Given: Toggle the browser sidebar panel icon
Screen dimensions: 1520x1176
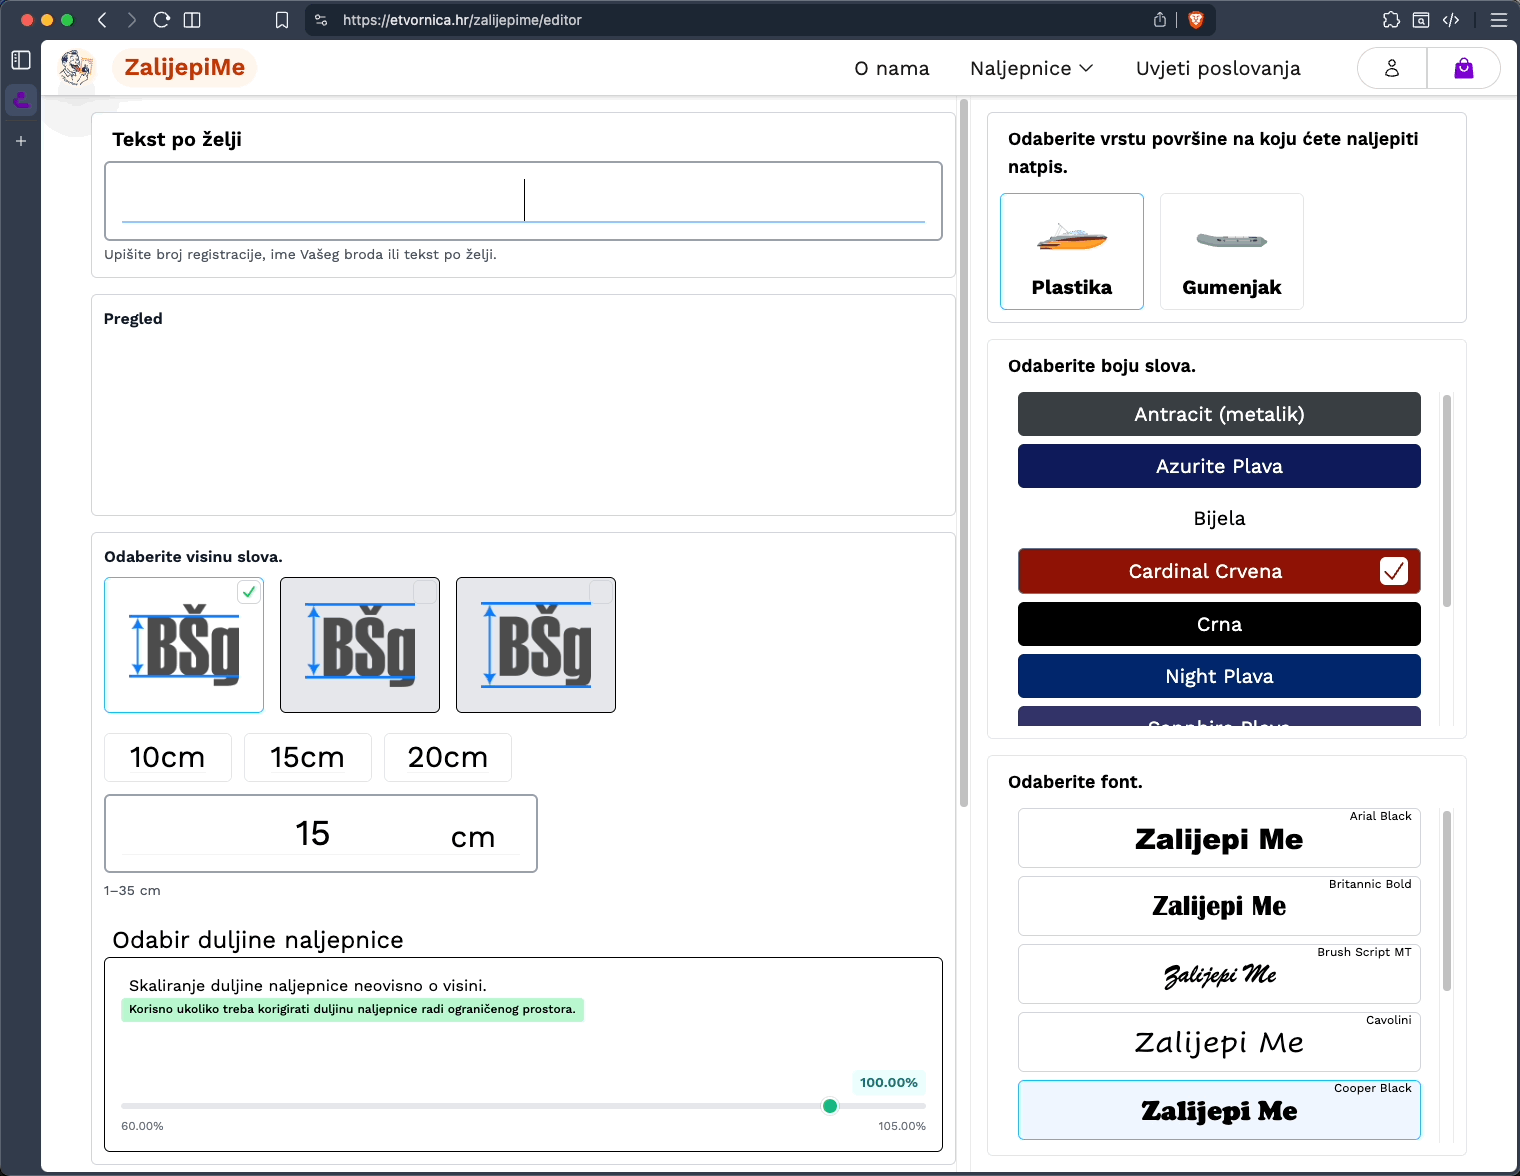Looking at the screenshot, I should [193, 20].
